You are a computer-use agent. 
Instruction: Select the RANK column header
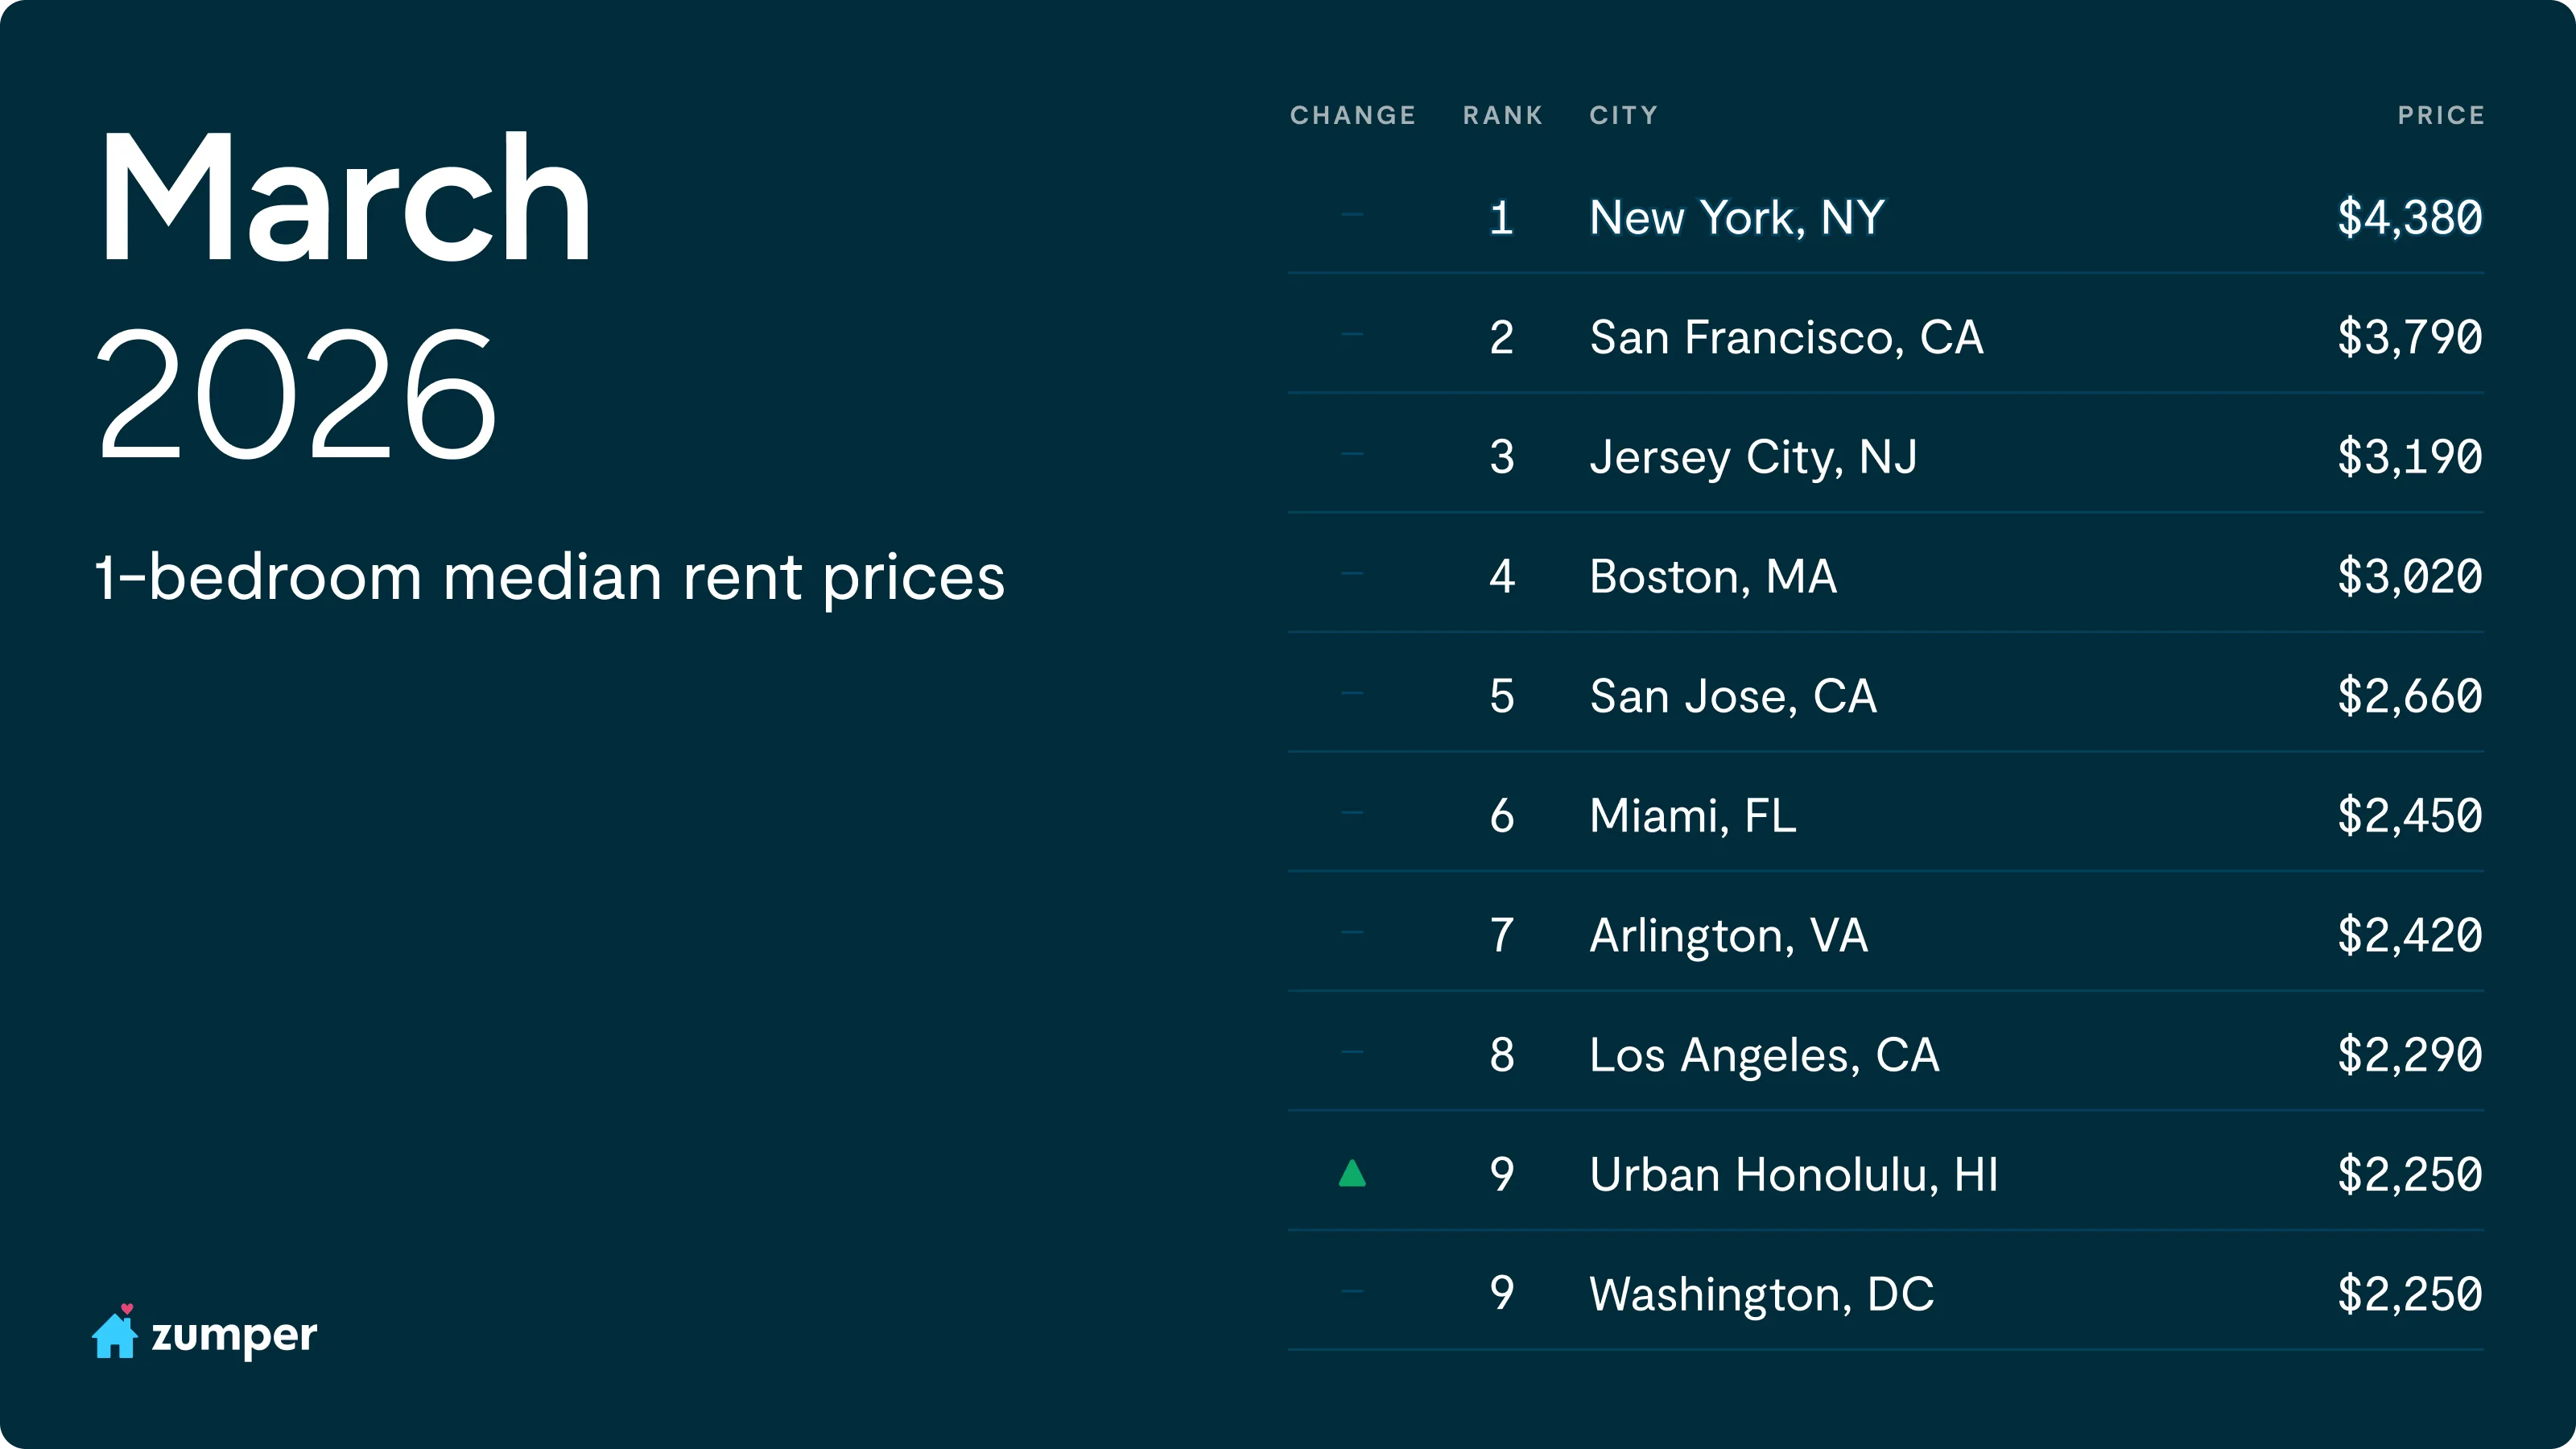pyautogui.click(x=1502, y=115)
